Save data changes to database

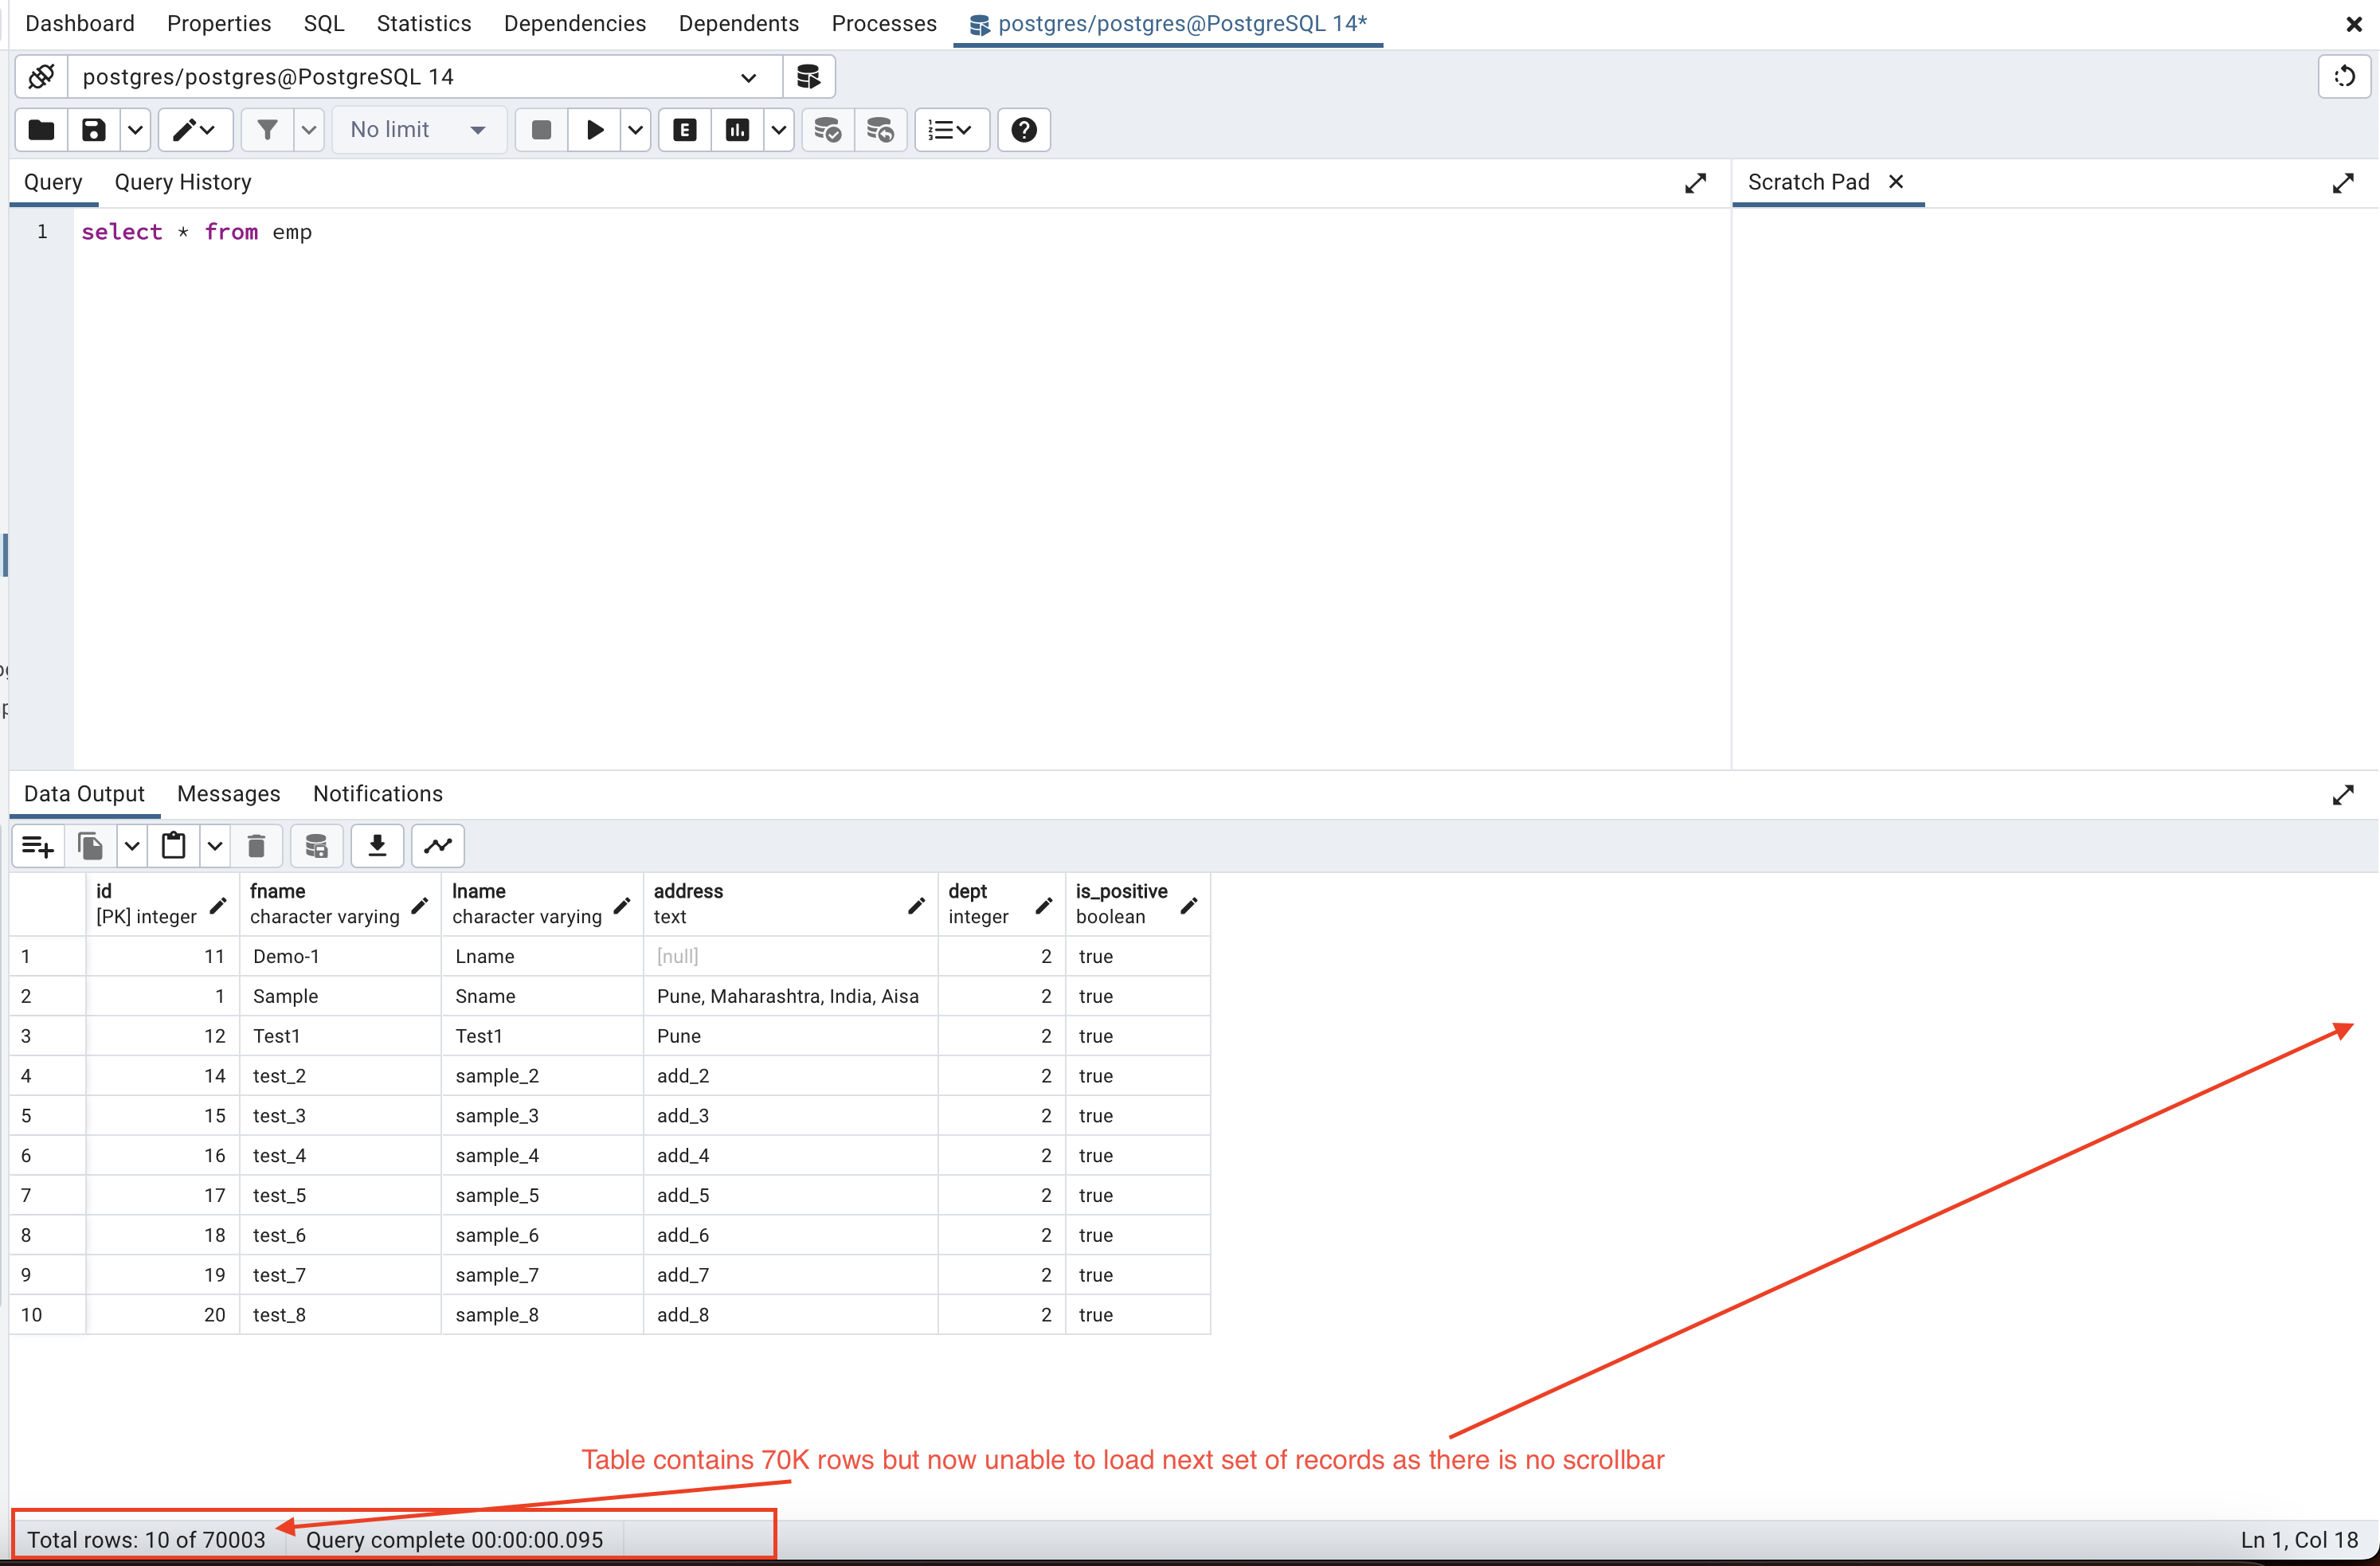316,846
